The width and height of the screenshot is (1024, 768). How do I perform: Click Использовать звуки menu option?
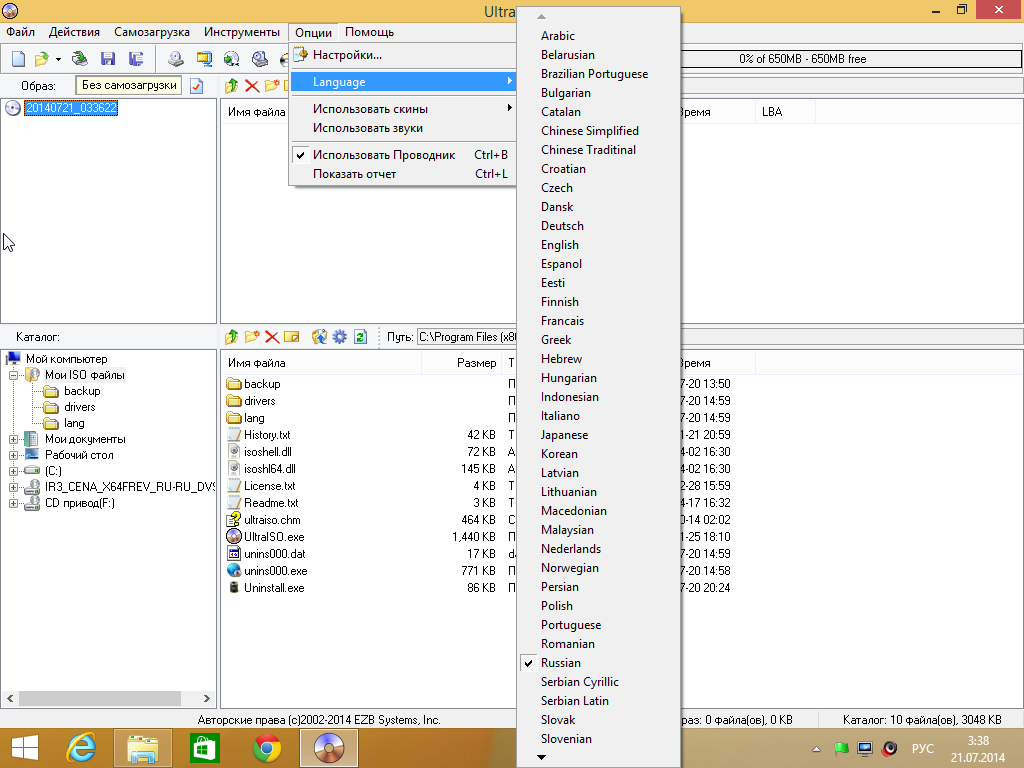click(402, 128)
